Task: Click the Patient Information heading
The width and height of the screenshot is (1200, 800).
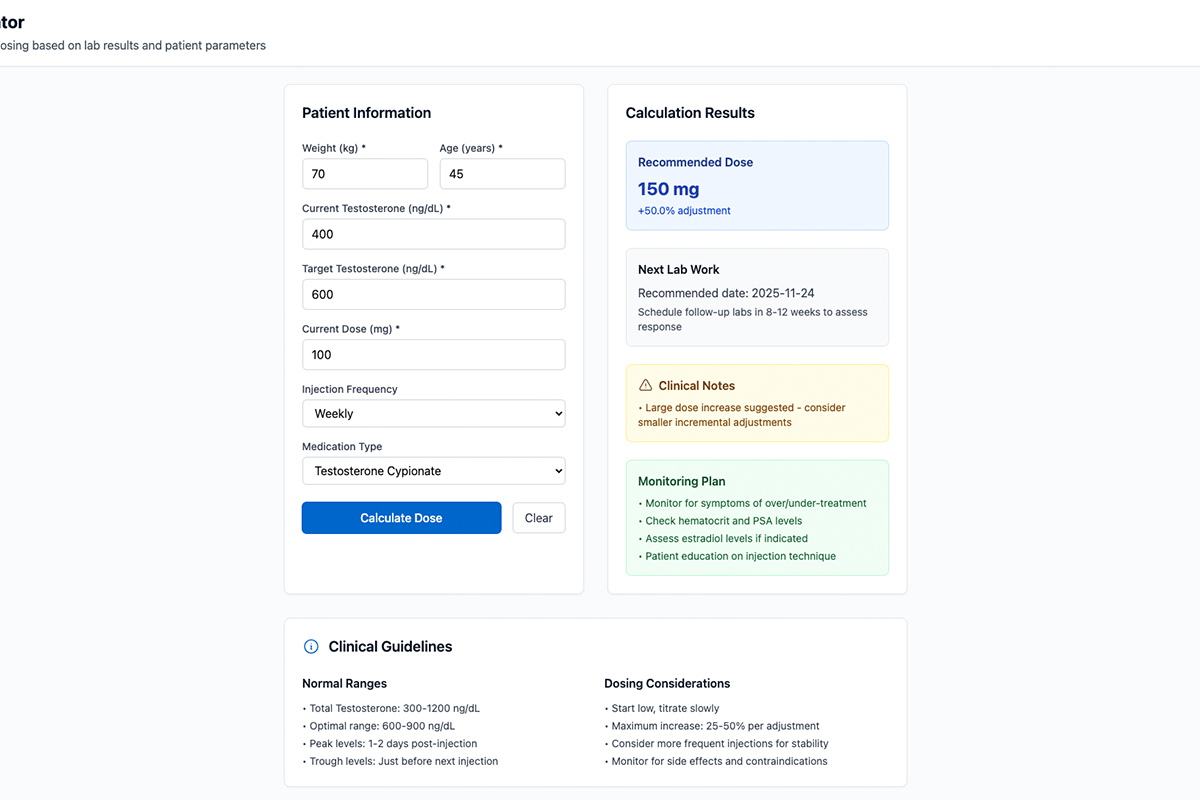Action: click(366, 113)
